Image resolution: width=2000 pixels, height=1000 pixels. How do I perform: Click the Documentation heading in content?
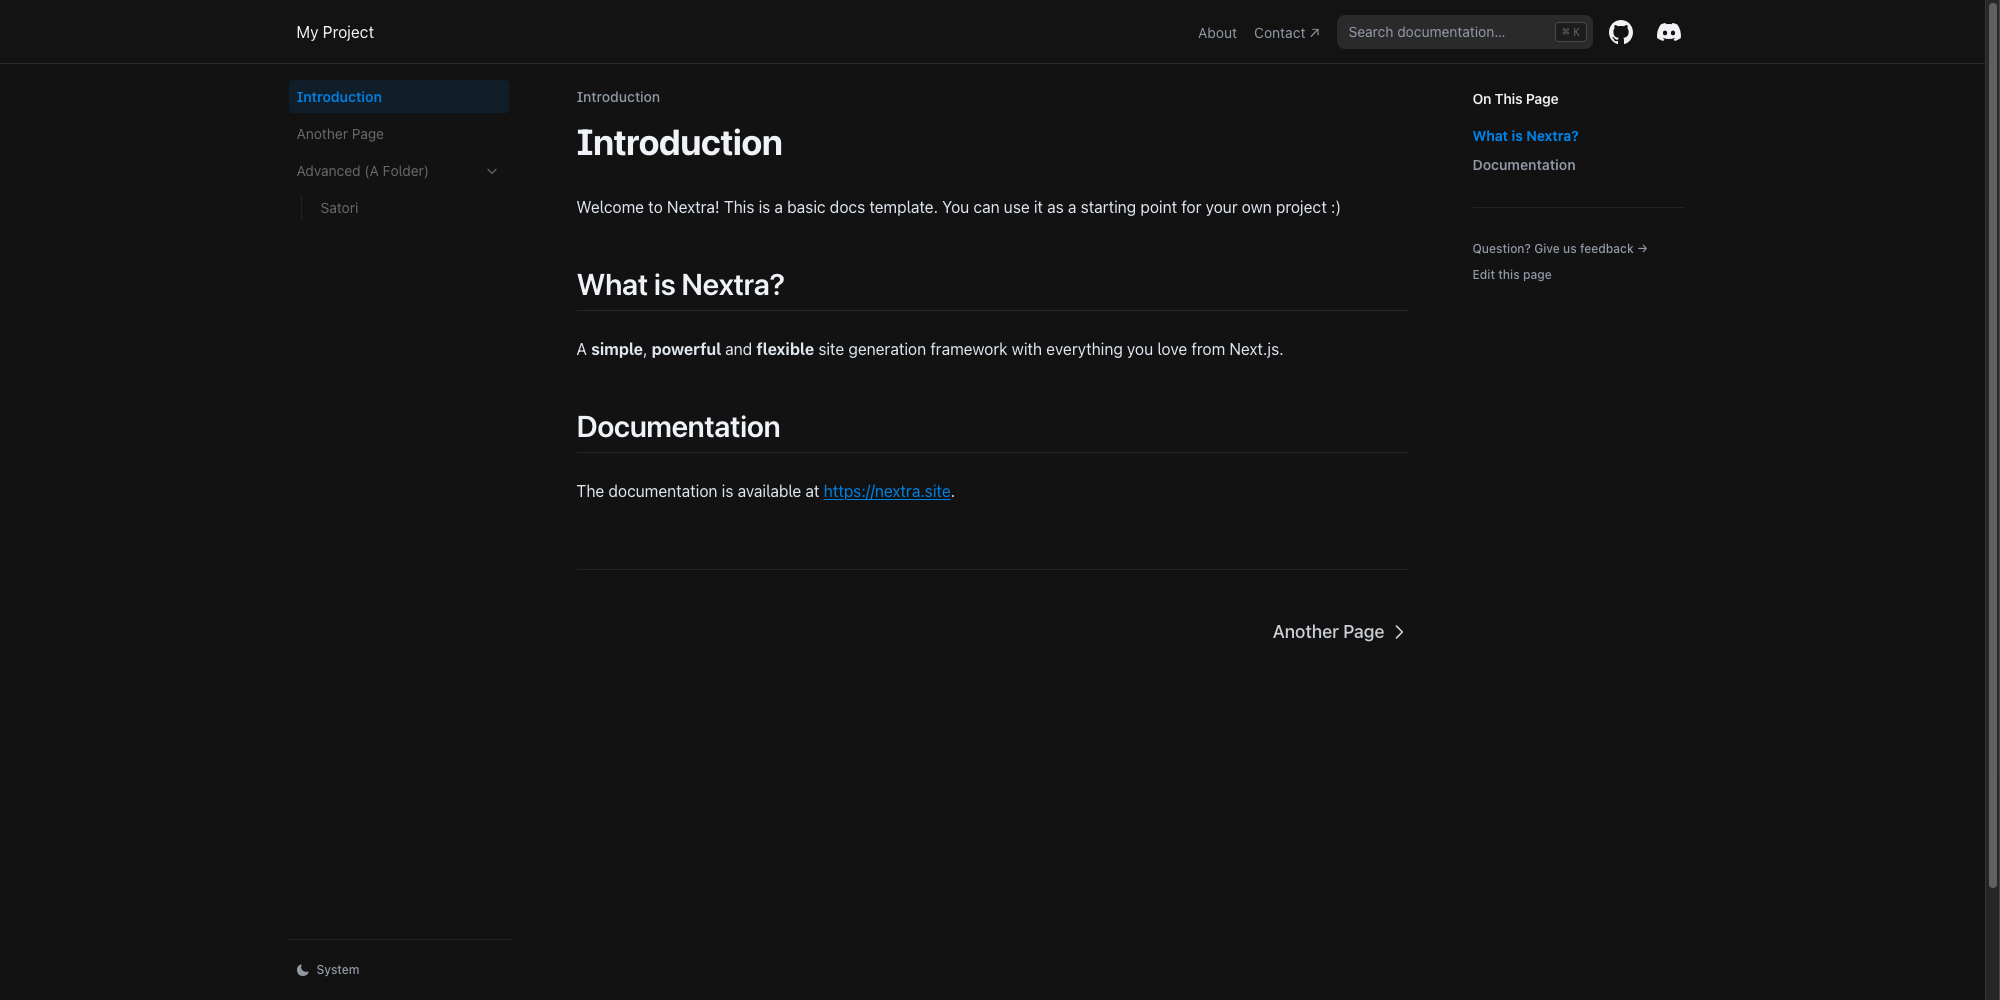tap(678, 427)
